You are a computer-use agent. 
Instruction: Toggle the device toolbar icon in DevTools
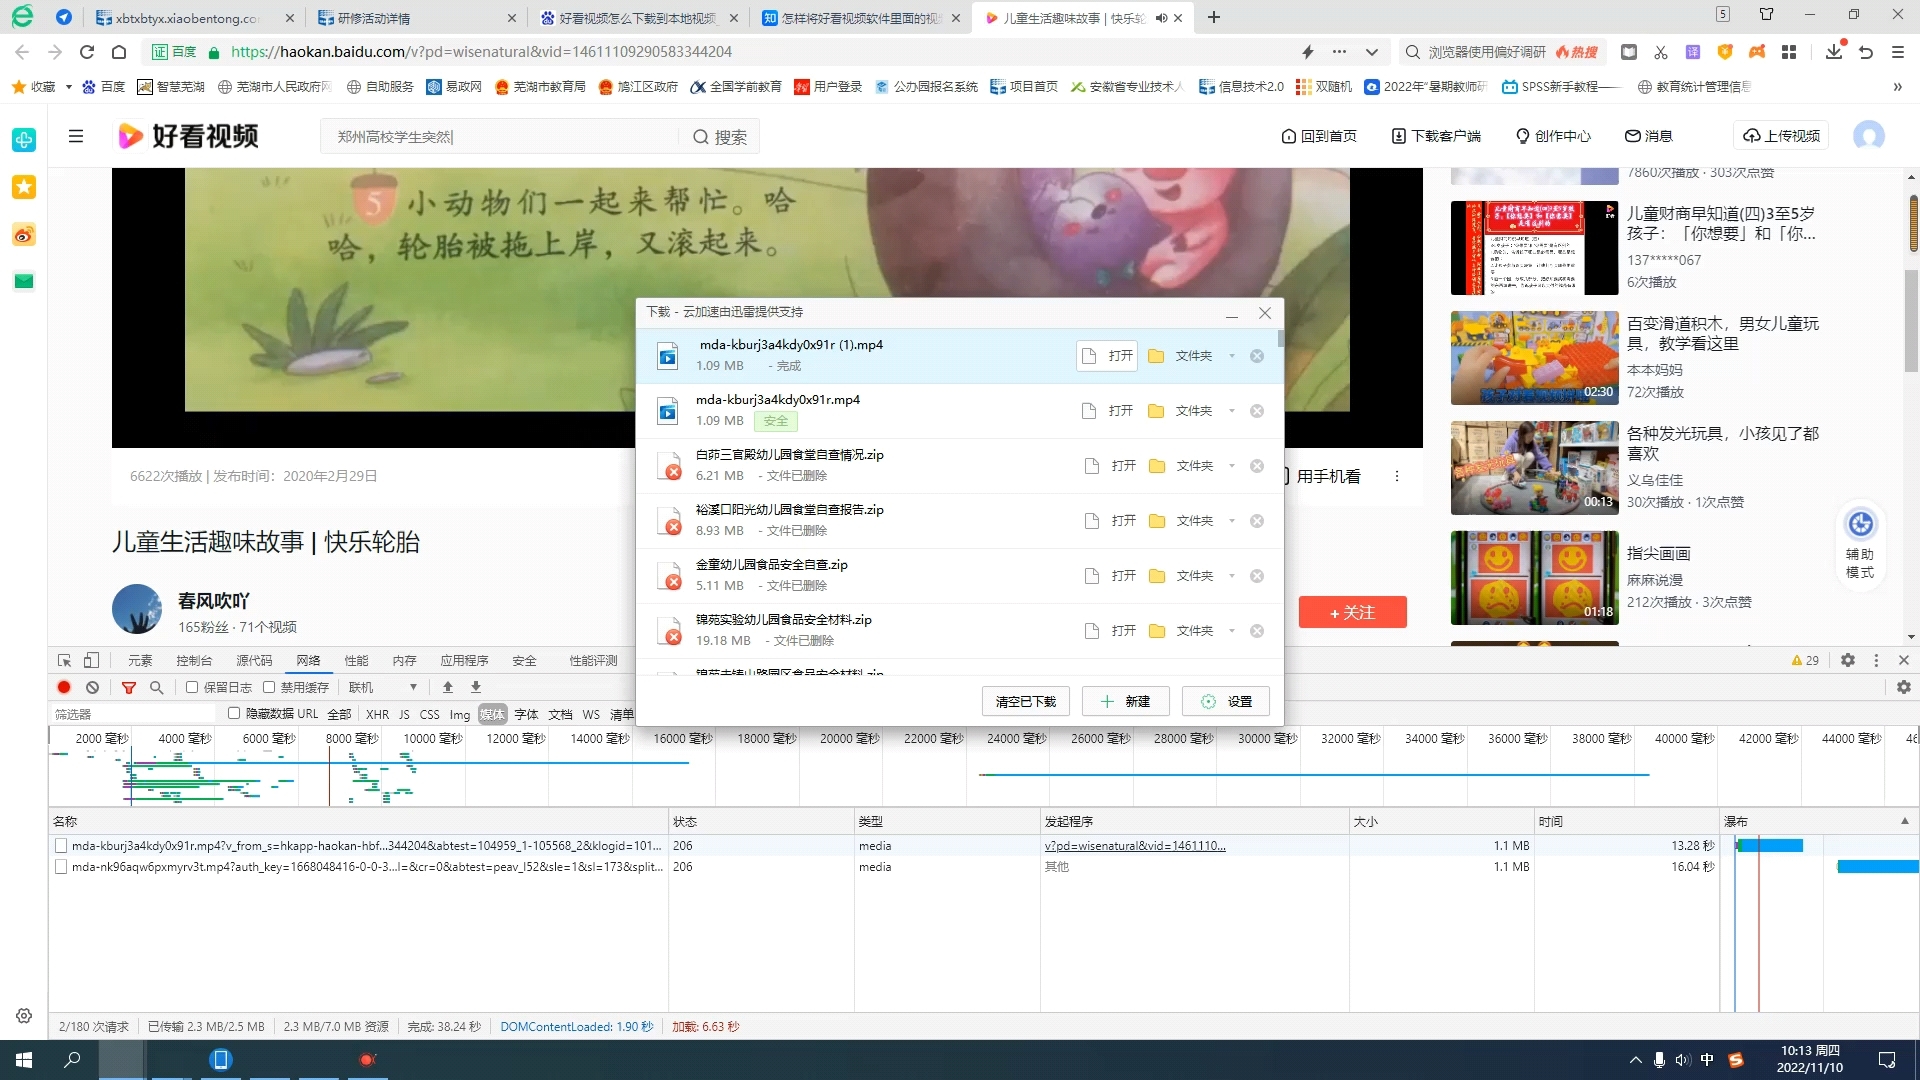coord(91,660)
